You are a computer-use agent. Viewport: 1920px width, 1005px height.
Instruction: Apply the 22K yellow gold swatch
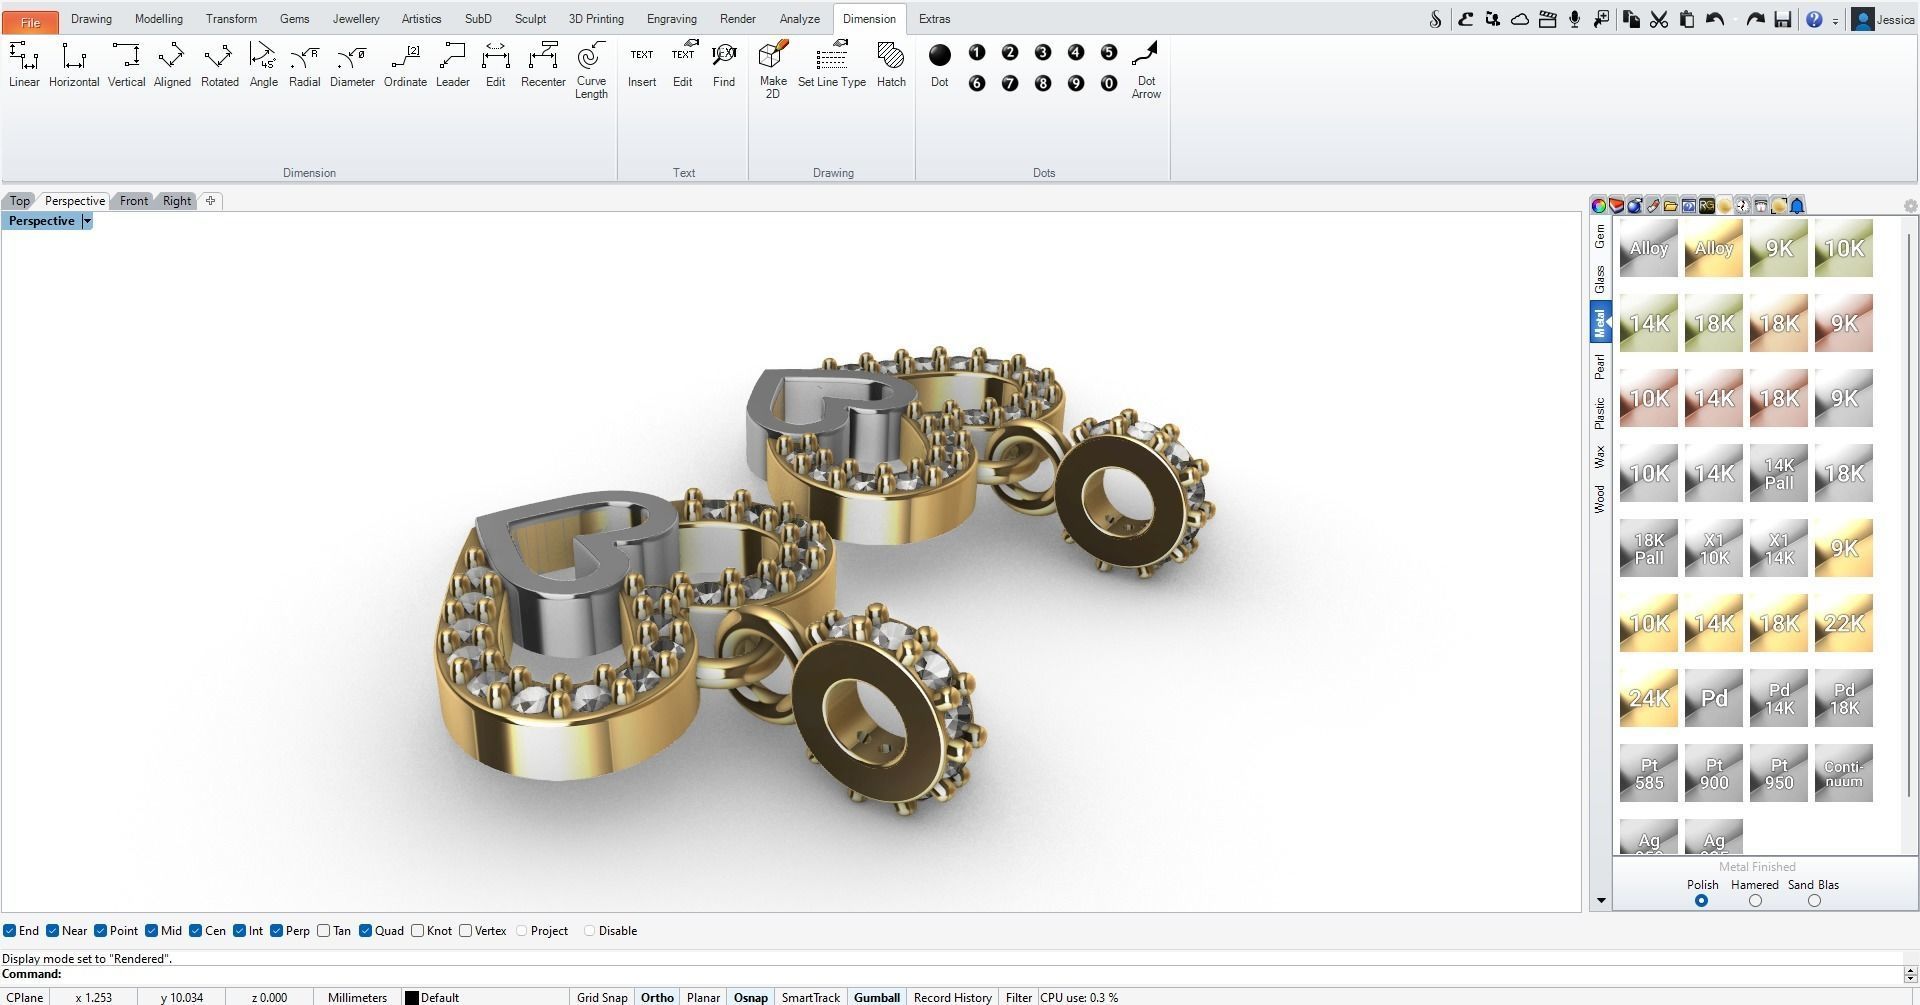[x=1844, y=623]
